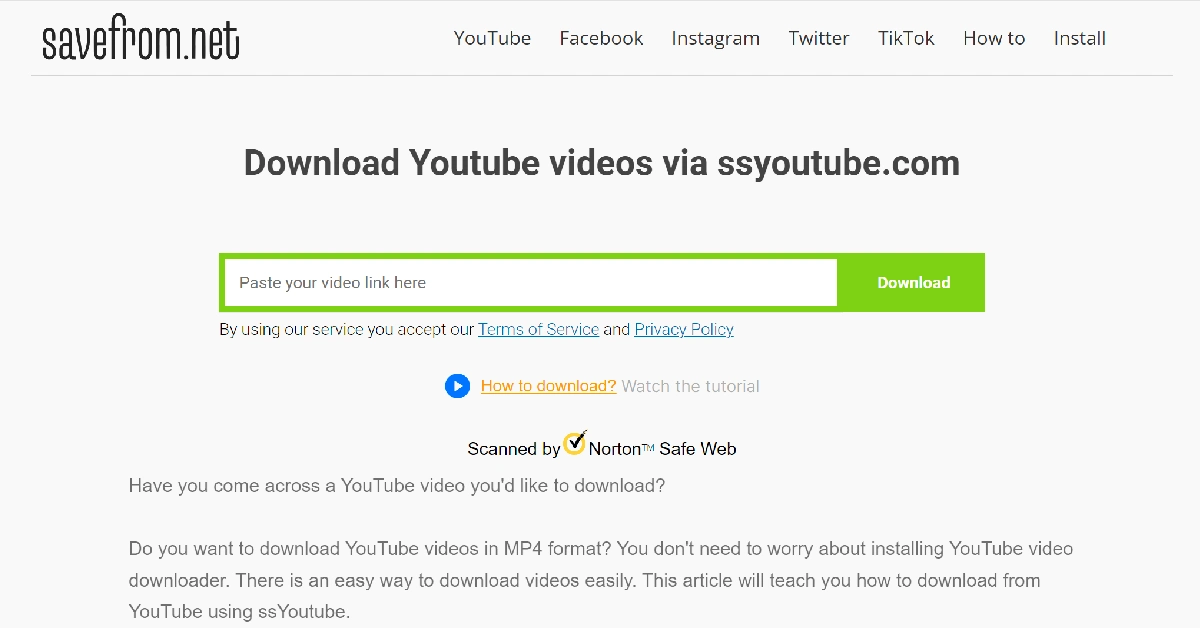
Task: Open the Terms of Service link
Action: pos(538,329)
